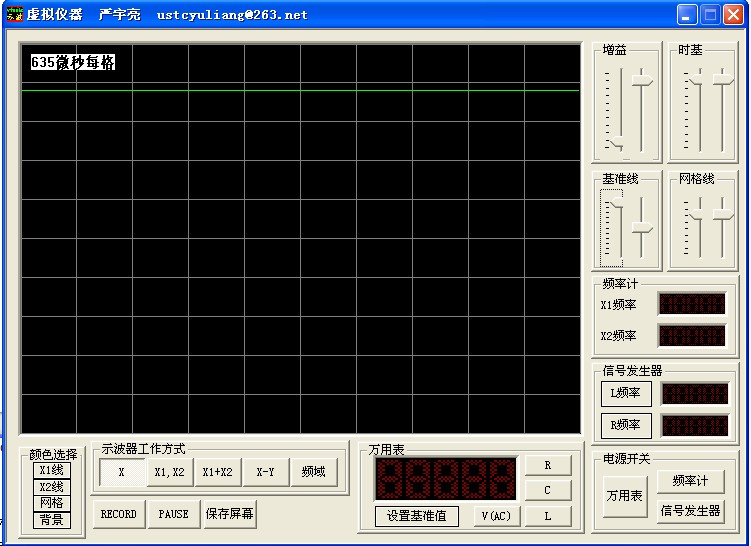Click the application icon in the title bar
The width and height of the screenshot is (751, 546).
13,14
